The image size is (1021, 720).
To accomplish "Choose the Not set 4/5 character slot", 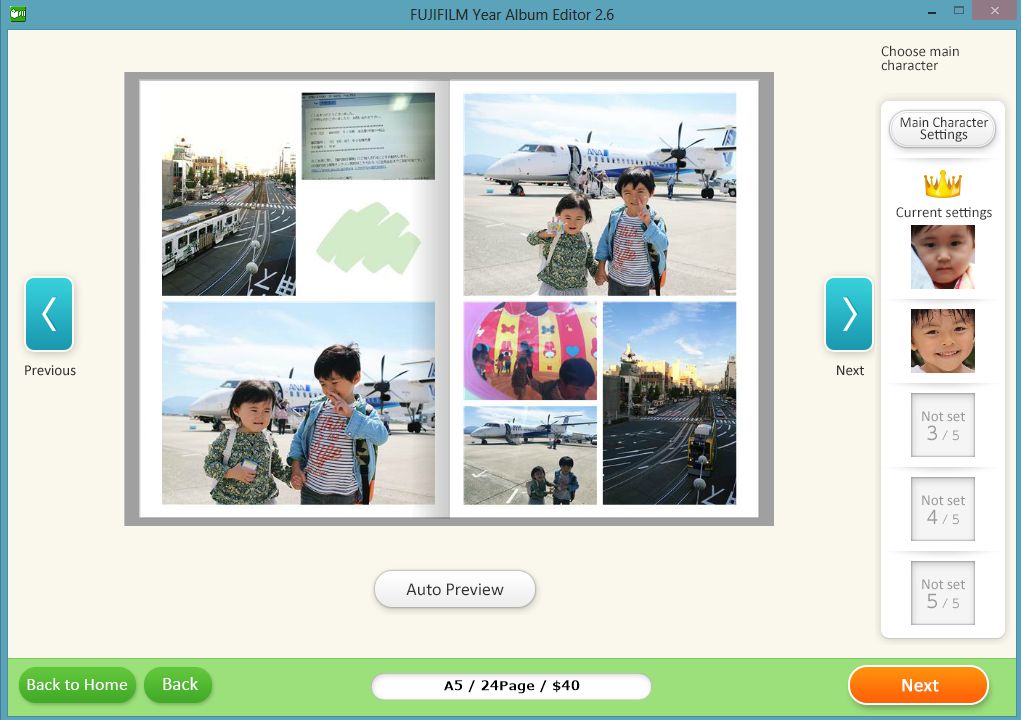I will (942, 509).
